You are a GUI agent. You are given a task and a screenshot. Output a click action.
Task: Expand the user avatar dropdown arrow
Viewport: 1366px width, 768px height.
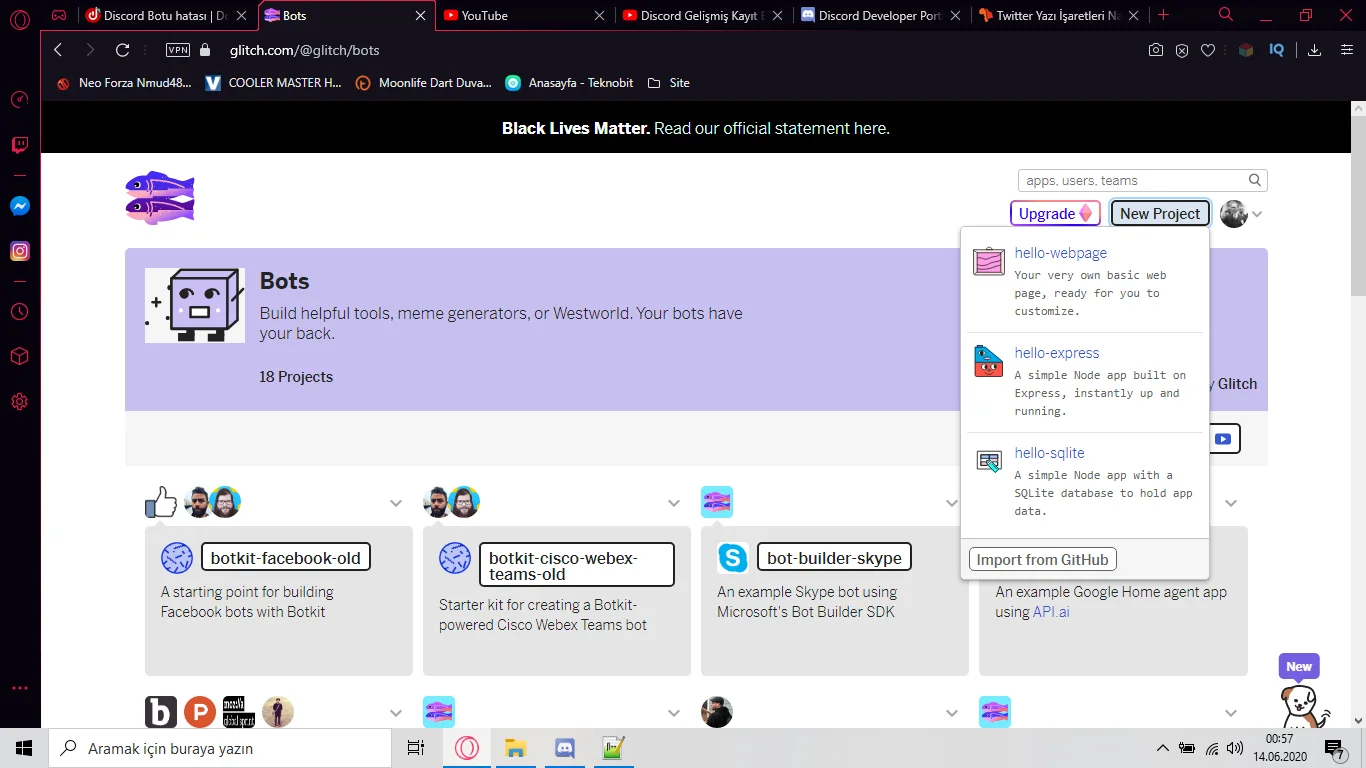[1257, 214]
